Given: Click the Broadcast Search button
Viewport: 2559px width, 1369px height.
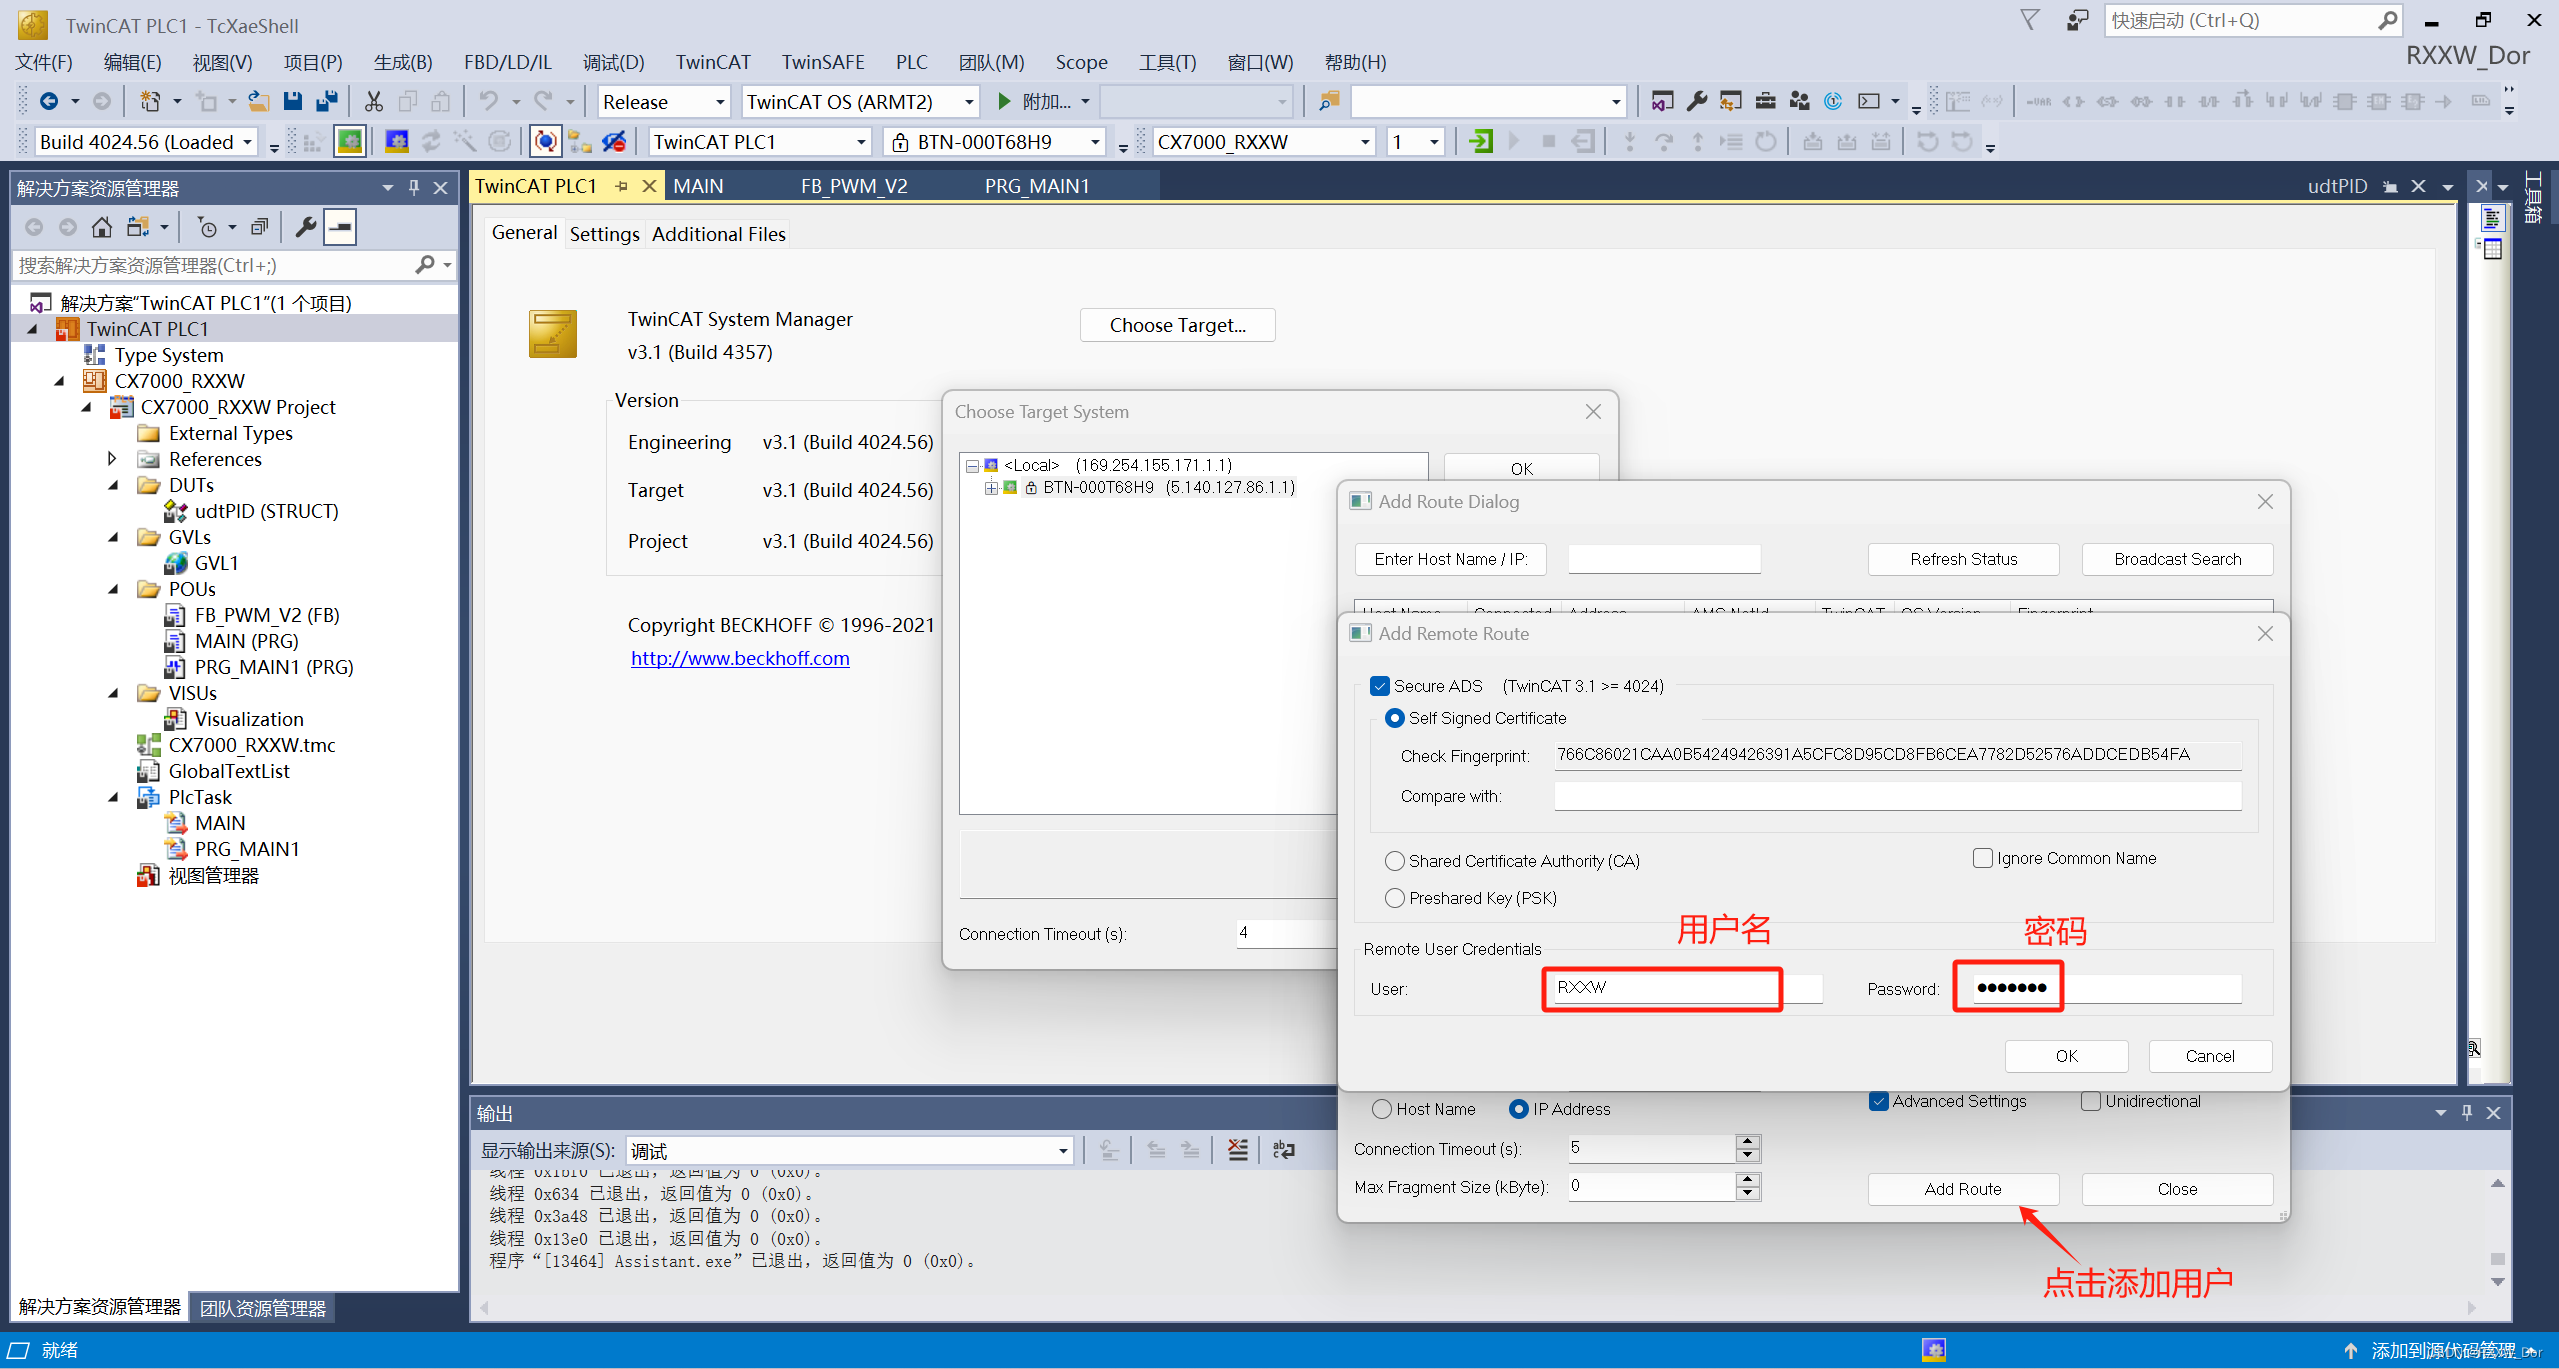Looking at the screenshot, I should tap(2176, 559).
